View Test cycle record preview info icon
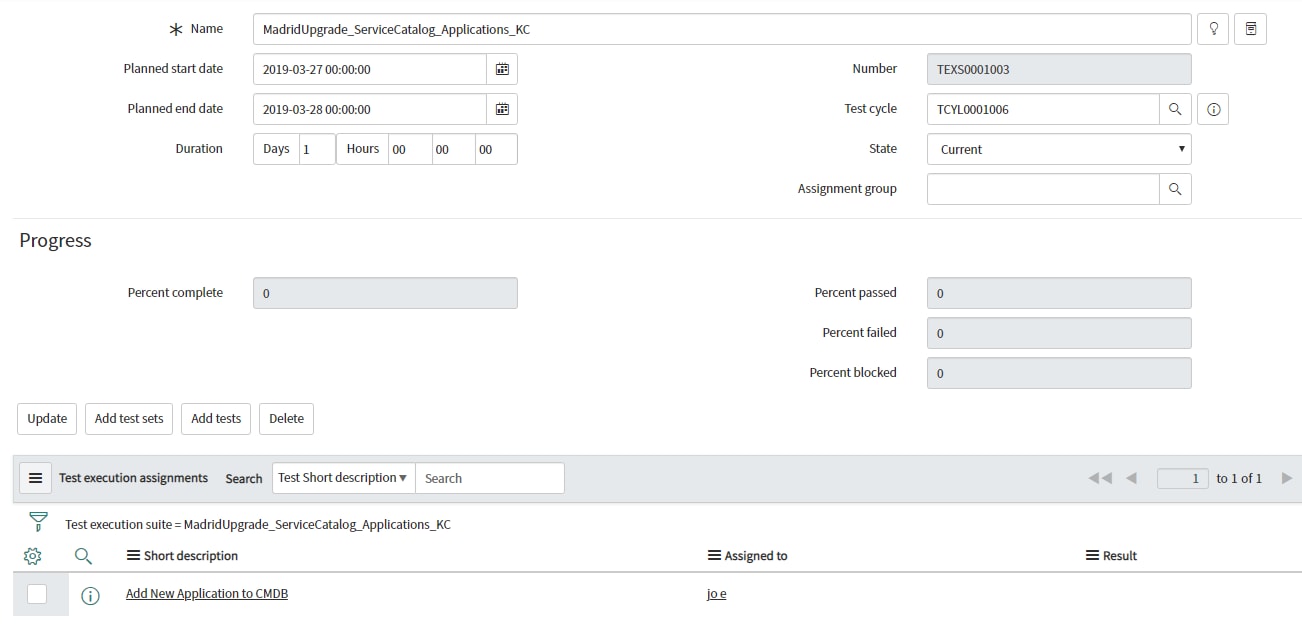This screenshot has height=630, width=1302. [1212, 108]
